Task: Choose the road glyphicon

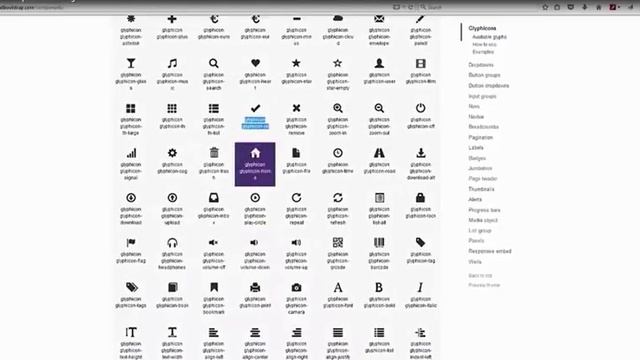Action: 379,153
